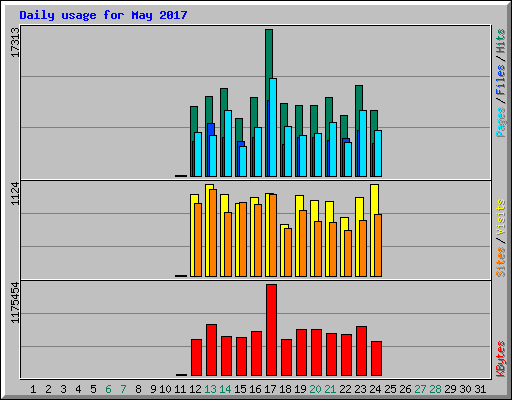Click day 12 label on the date axis
512x400 pixels.
coord(195,389)
